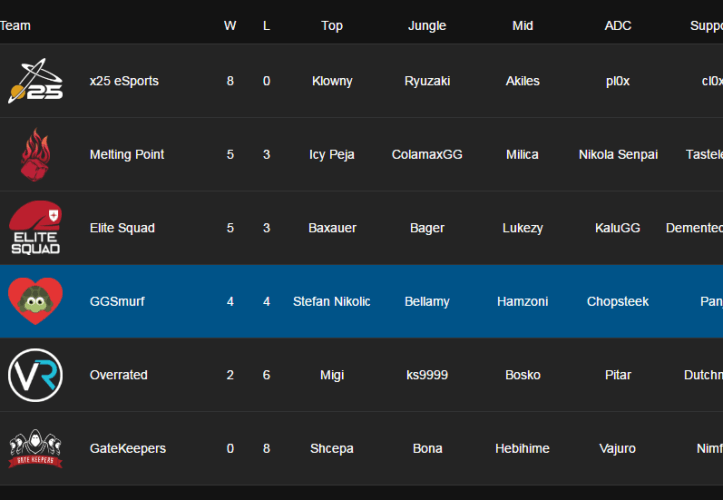Click the Melting Point red flame logo

click(35, 155)
